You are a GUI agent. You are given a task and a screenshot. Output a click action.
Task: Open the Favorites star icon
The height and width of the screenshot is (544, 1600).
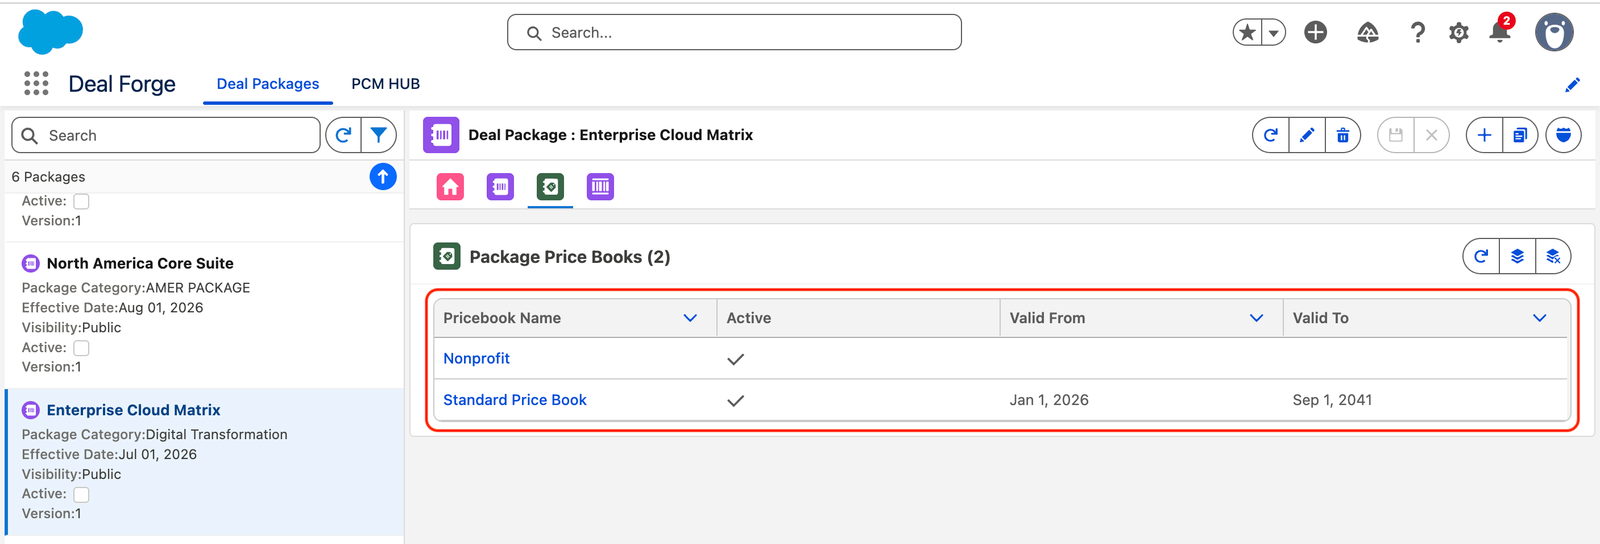tap(1247, 33)
